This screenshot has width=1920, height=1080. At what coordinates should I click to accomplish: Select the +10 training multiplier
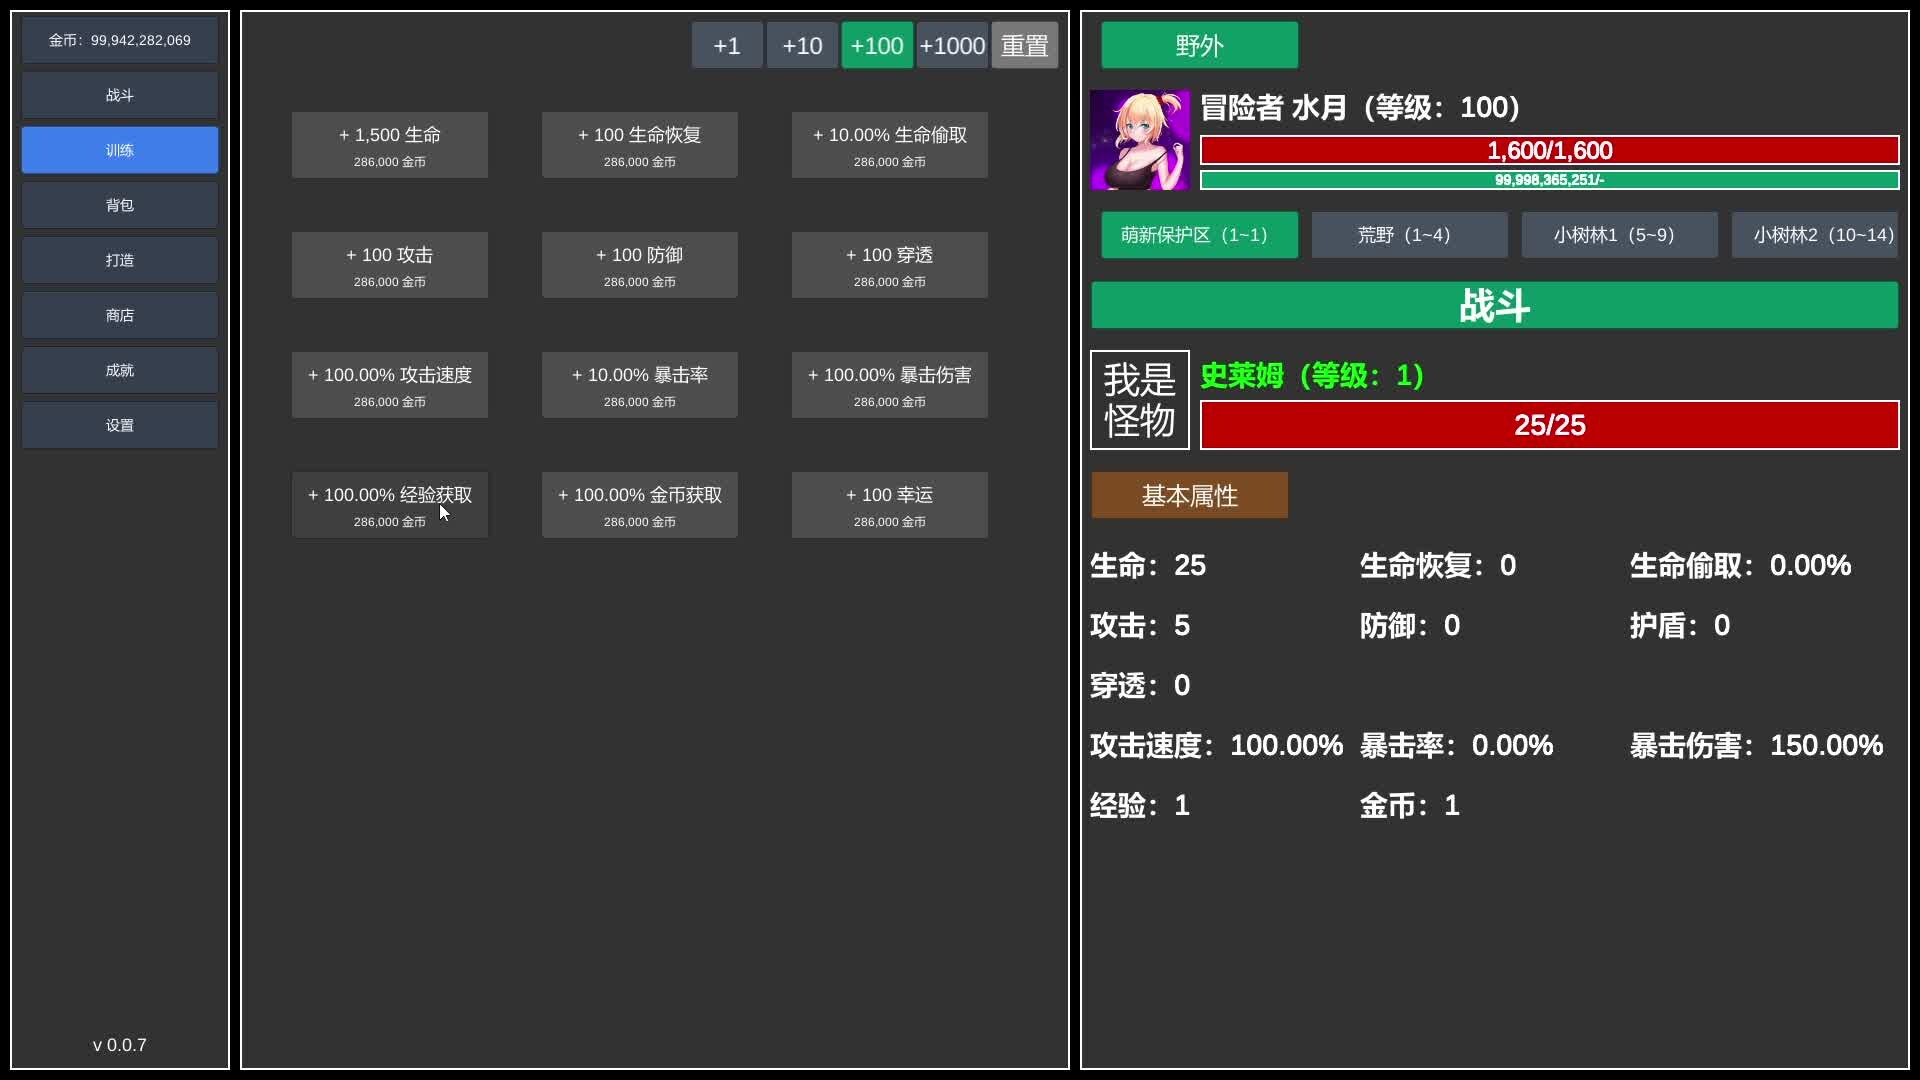(802, 45)
